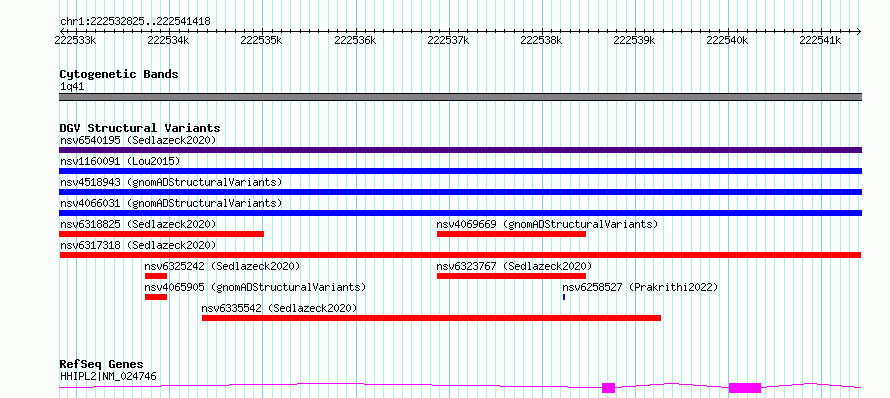The height and width of the screenshot is (398, 890).
Task: Select the nsv6540195 purple variant bar
Action: (x=460, y=150)
